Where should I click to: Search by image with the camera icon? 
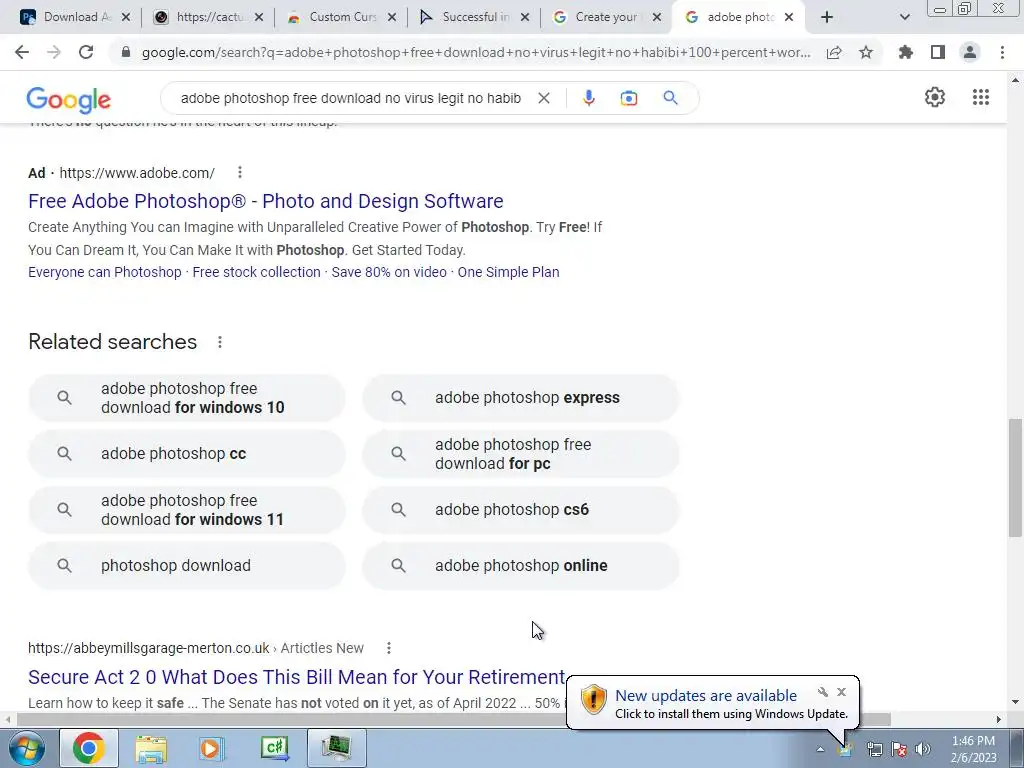click(629, 98)
